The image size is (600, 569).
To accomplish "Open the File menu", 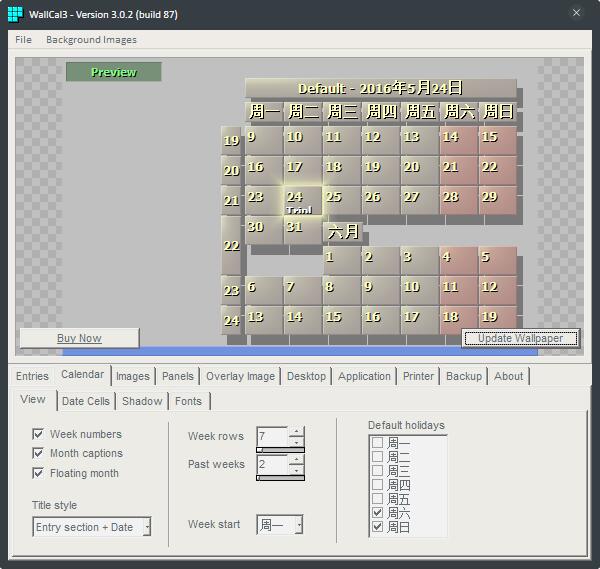I will coord(23,40).
